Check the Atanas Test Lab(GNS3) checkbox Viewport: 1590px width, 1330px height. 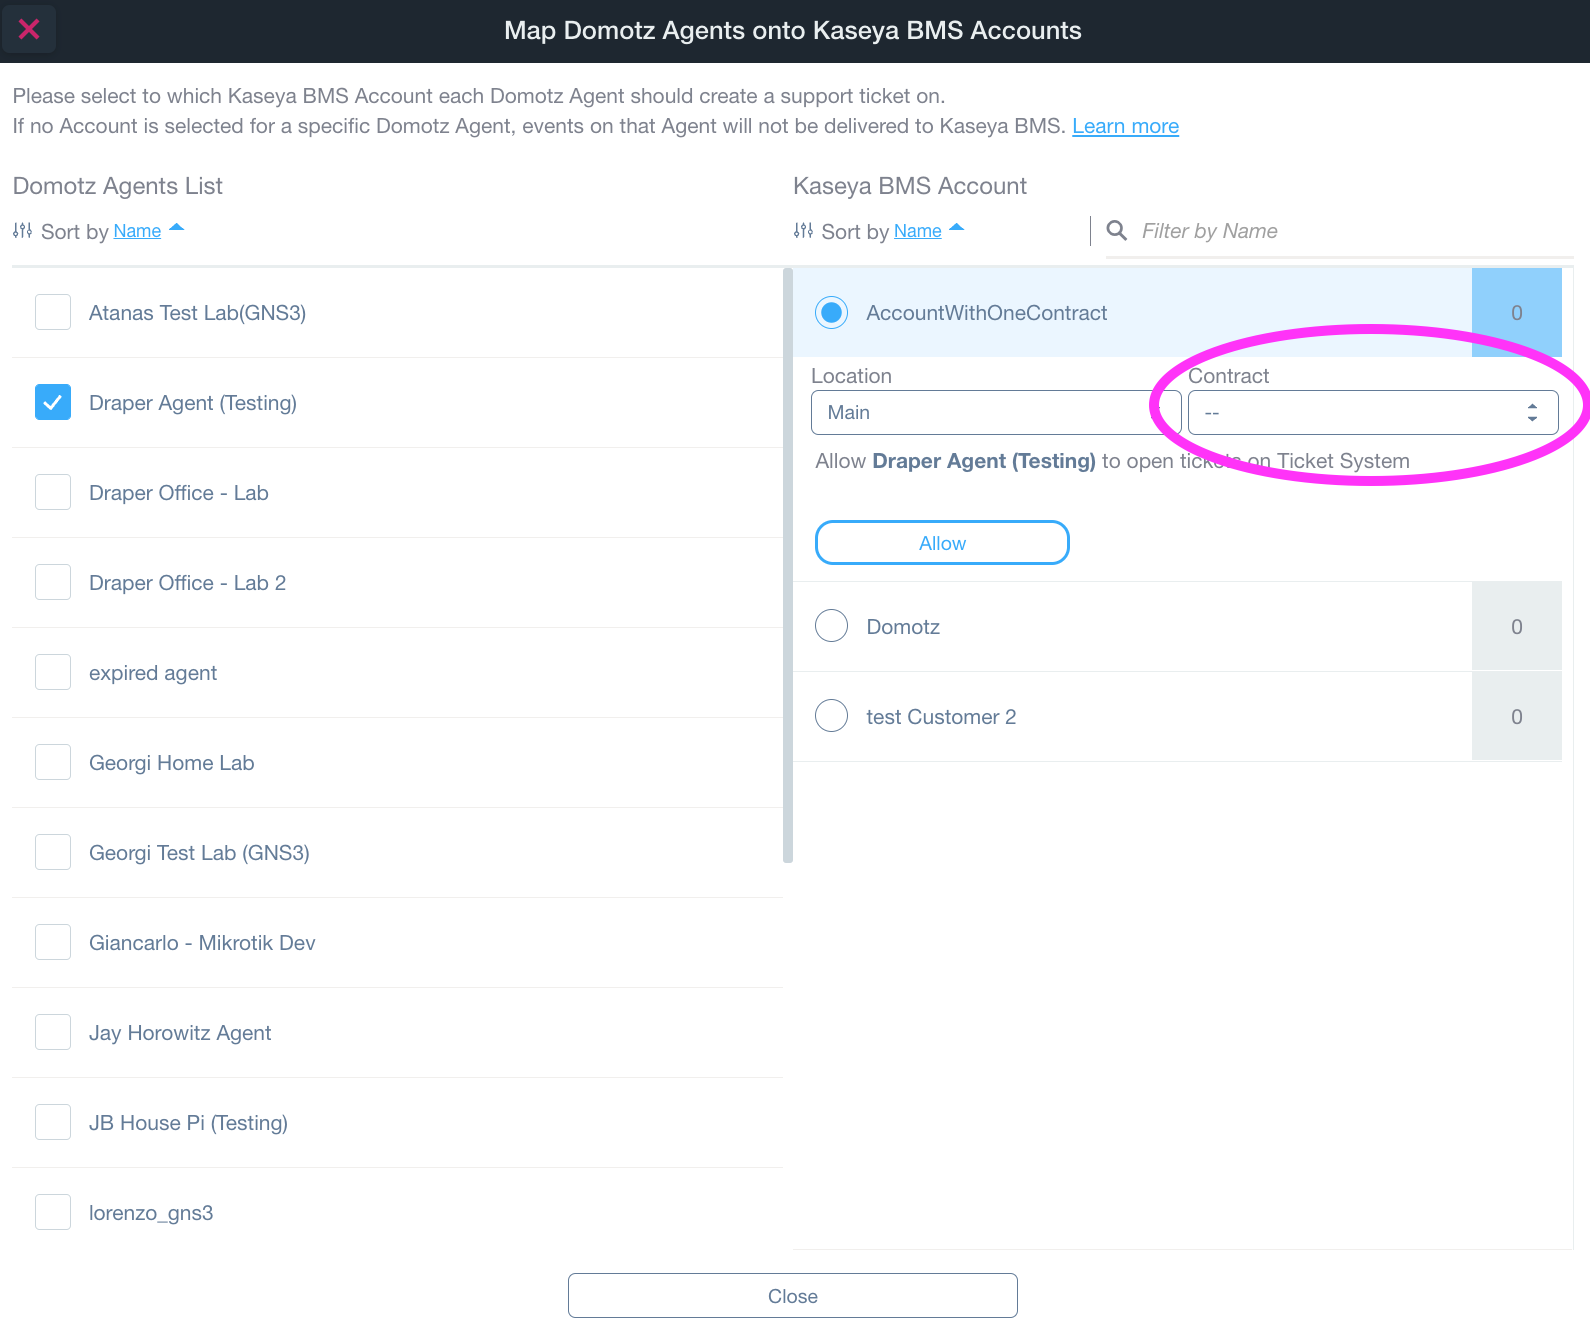pyautogui.click(x=53, y=312)
